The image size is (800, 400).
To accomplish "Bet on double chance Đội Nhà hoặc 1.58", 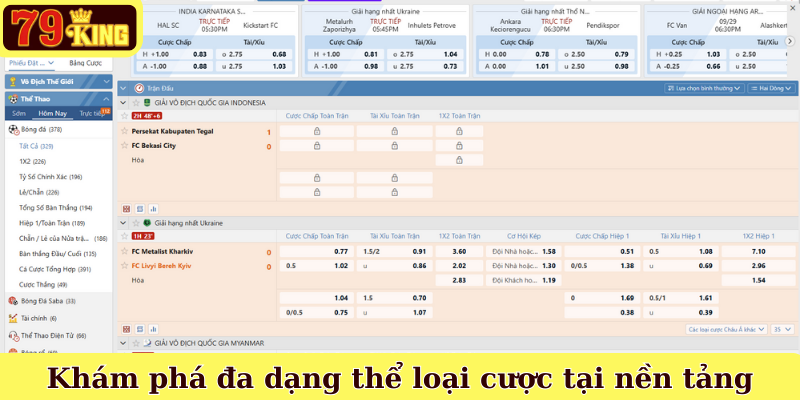I will point(523,252).
